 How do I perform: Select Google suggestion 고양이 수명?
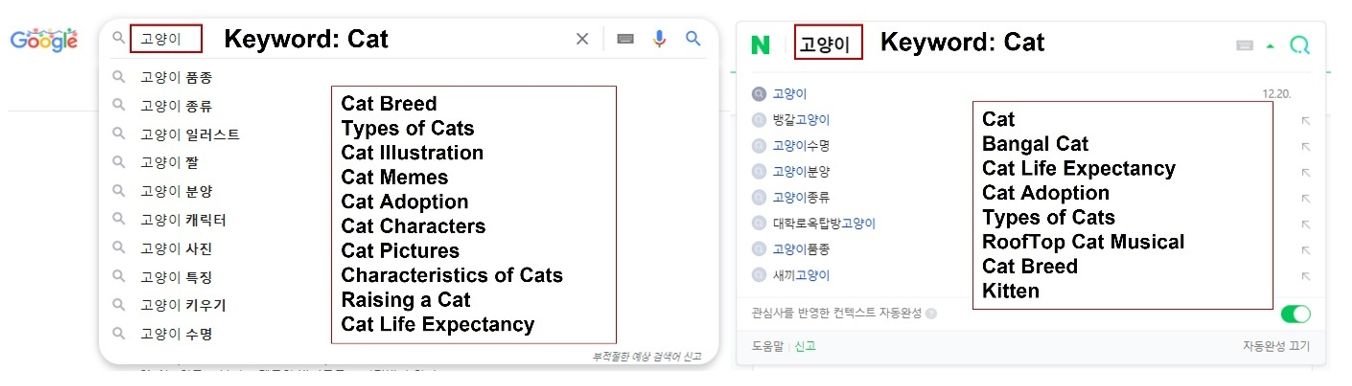point(176,334)
